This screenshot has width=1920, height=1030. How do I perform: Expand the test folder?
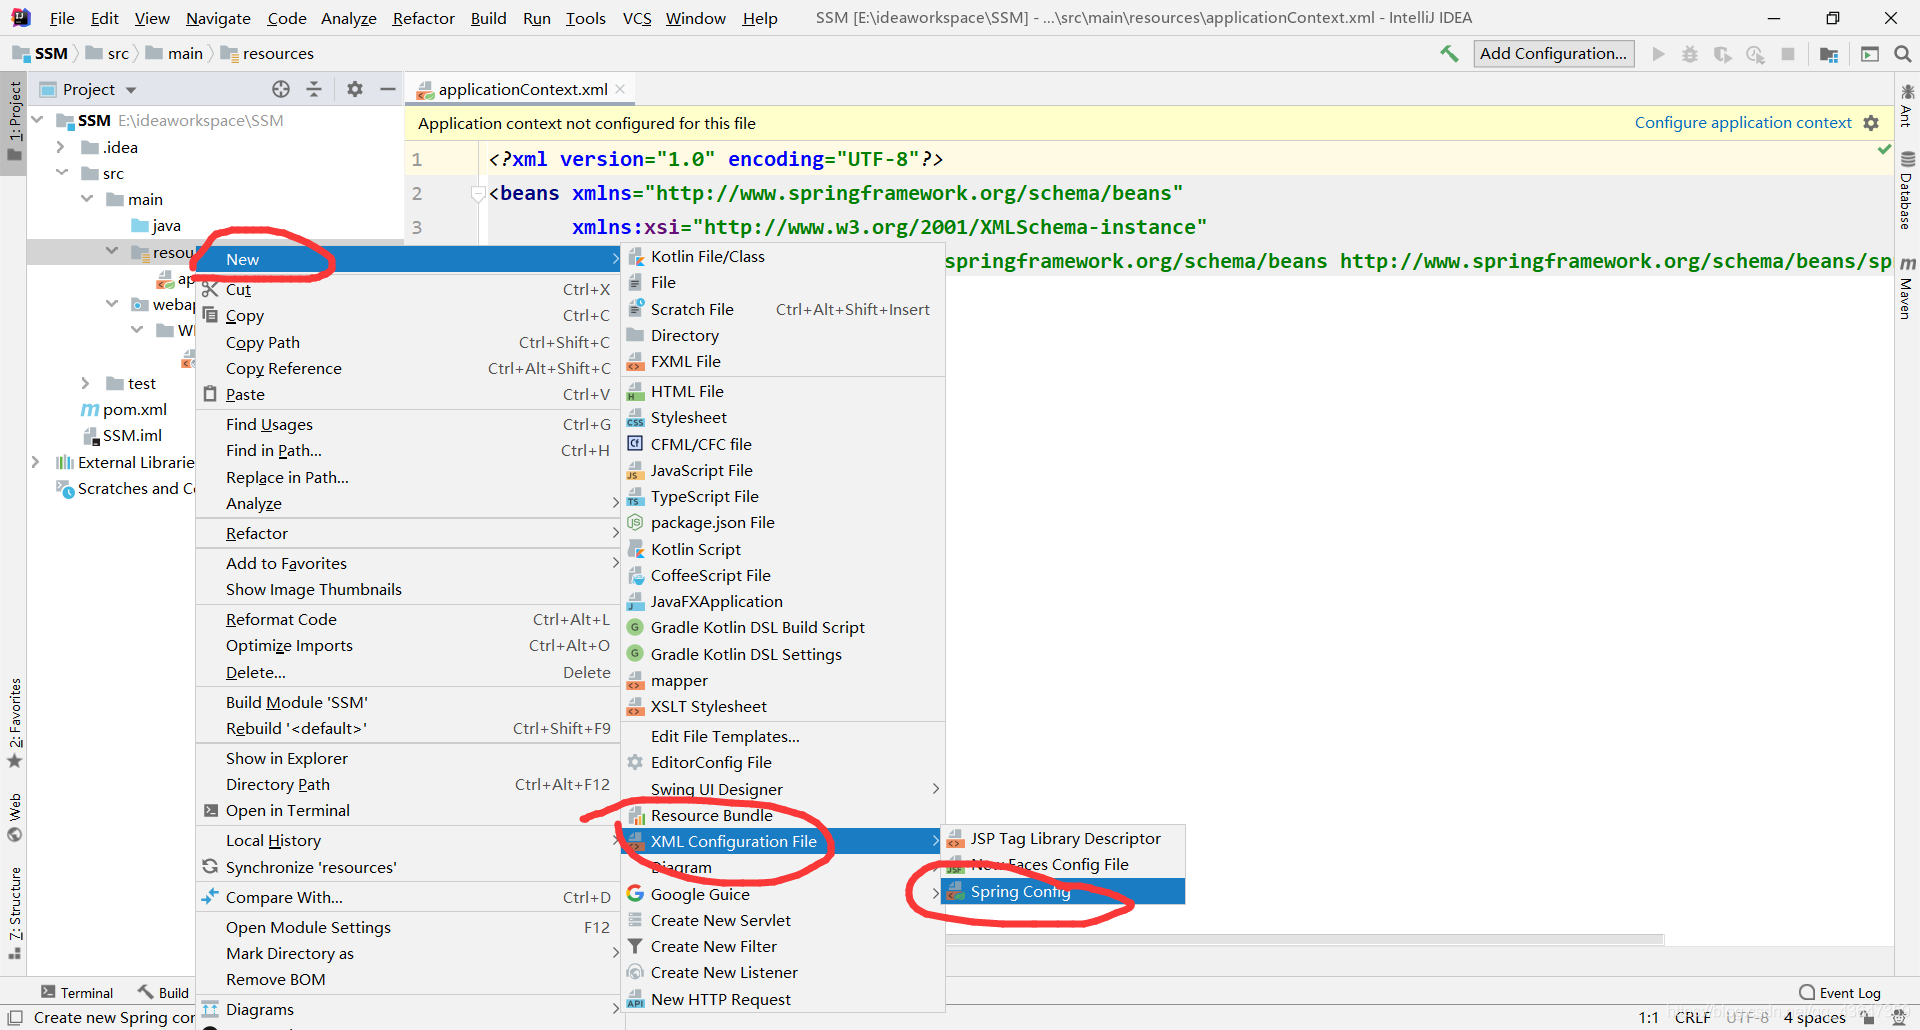coord(86,383)
